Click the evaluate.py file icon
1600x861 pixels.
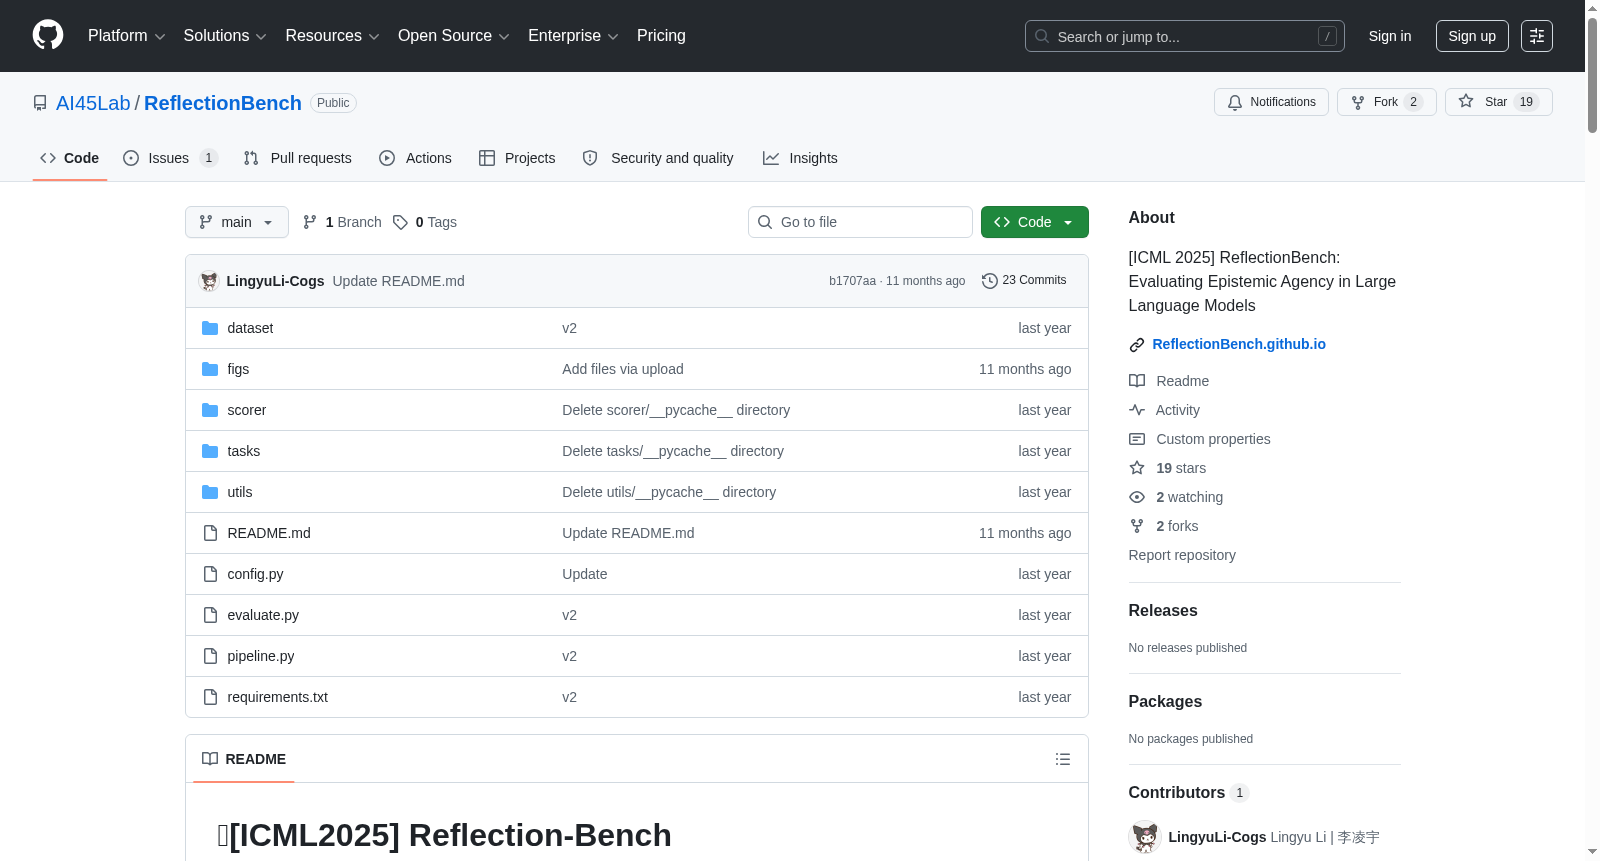click(210, 615)
